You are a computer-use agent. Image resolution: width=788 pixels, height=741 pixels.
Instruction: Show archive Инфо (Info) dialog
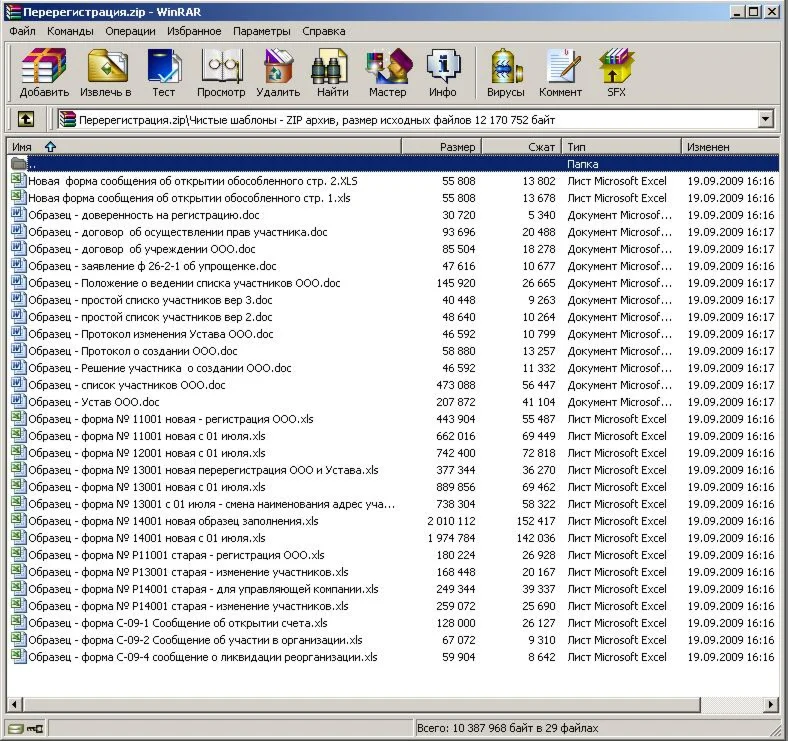pyautogui.click(x=442, y=73)
